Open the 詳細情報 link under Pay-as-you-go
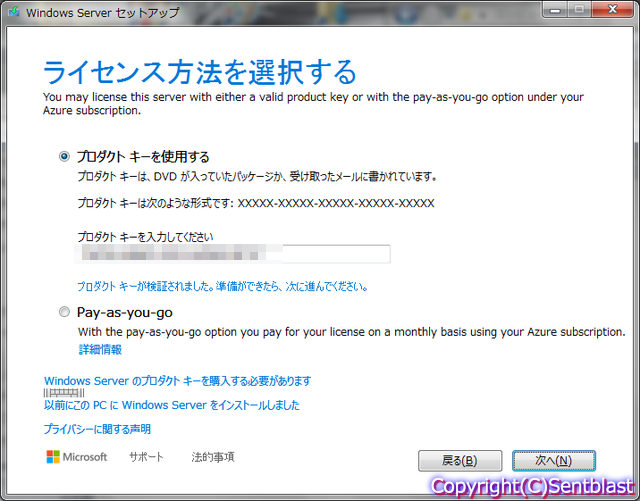640x501 pixels. (x=100, y=350)
